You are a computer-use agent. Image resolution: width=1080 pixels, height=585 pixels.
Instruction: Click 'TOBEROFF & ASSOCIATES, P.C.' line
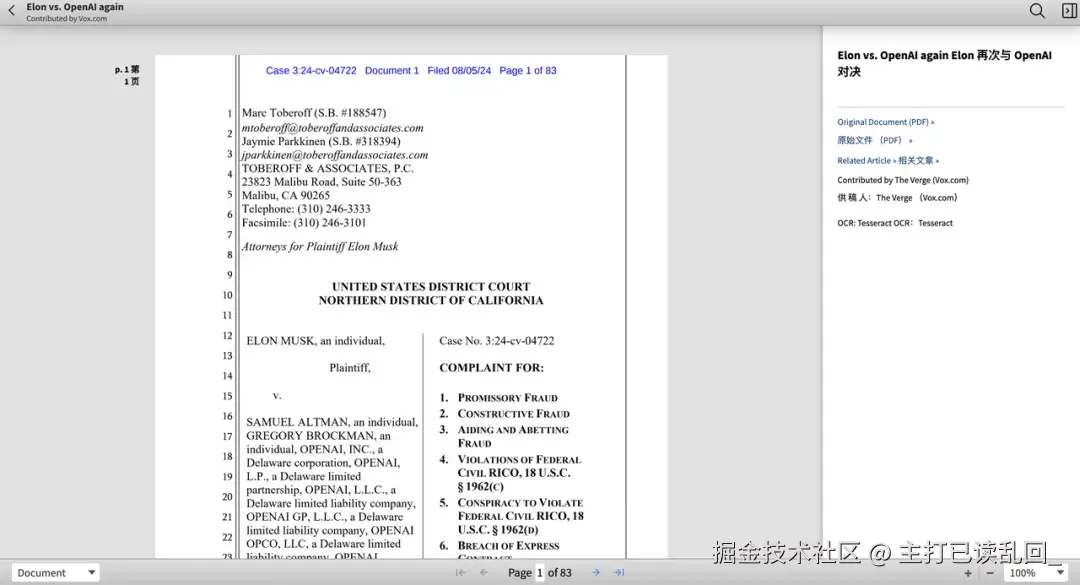[327, 168]
